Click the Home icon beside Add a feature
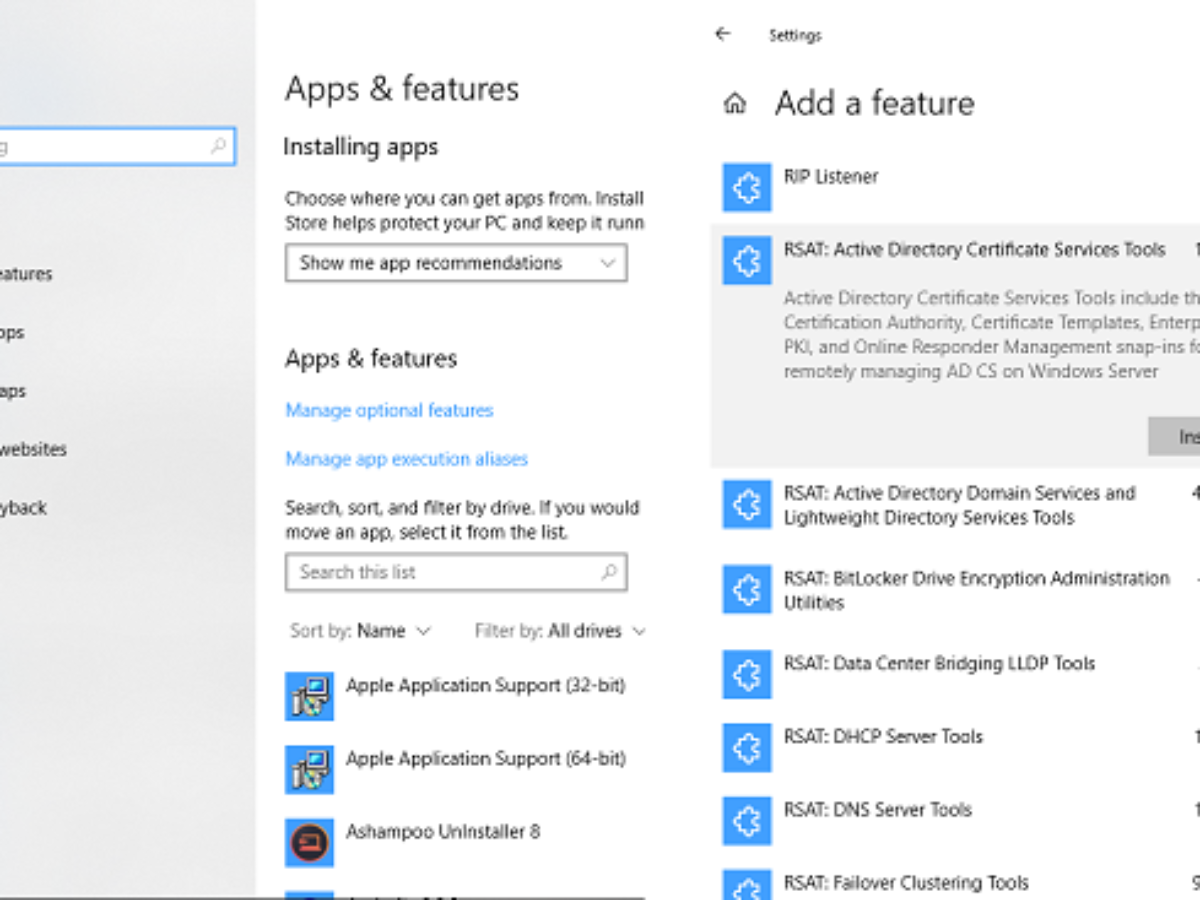The height and width of the screenshot is (900, 1200). tap(735, 103)
